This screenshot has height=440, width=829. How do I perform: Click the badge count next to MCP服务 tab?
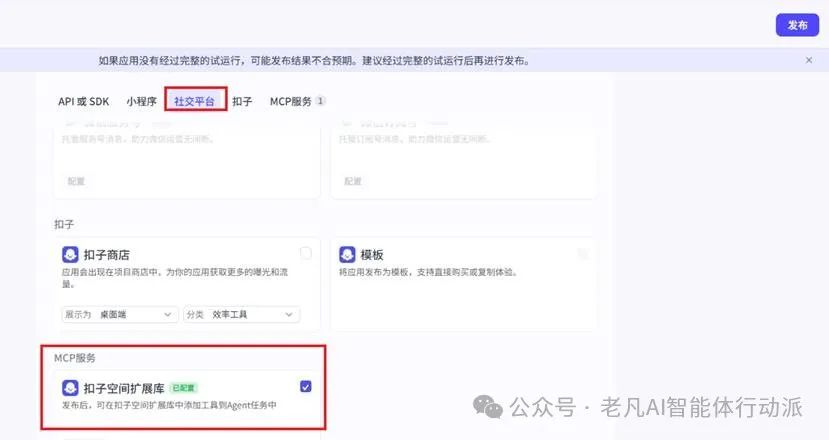[x=320, y=101]
